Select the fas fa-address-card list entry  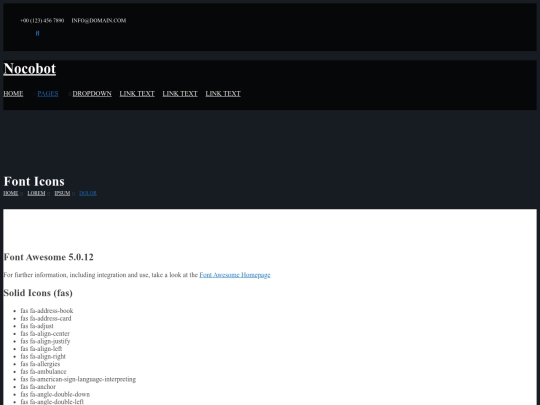coord(46,318)
